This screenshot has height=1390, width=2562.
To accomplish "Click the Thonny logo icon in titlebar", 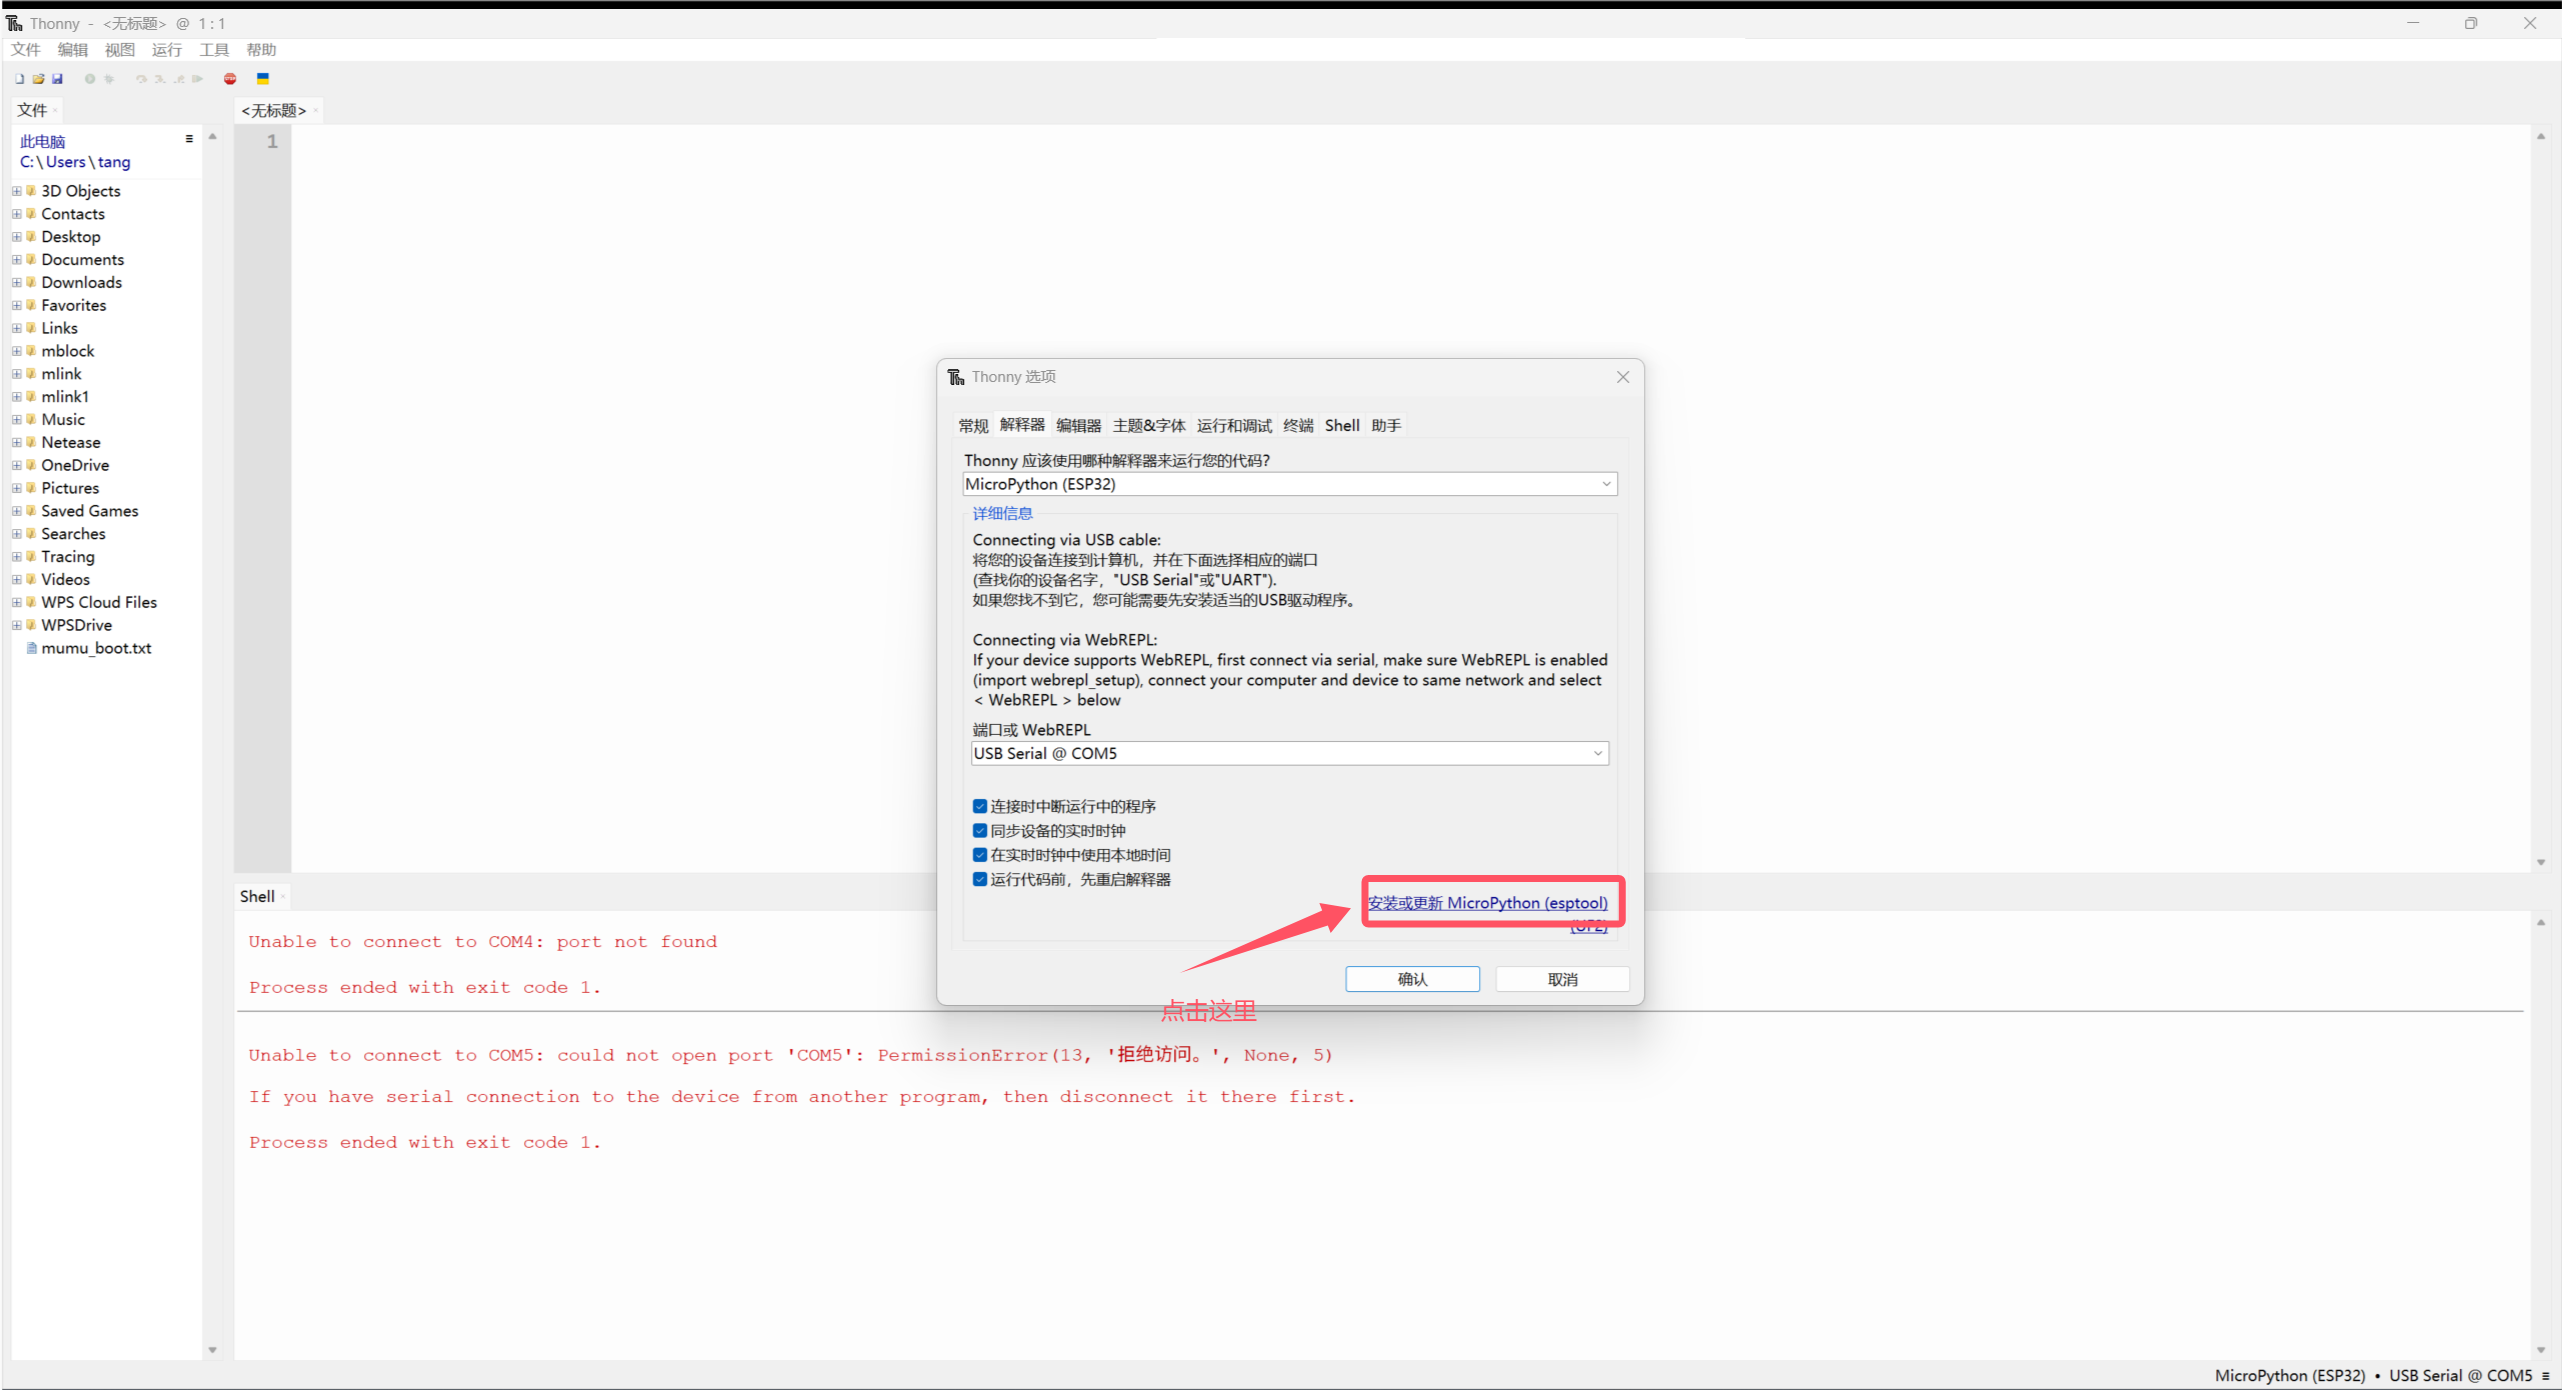I will 12,21.
